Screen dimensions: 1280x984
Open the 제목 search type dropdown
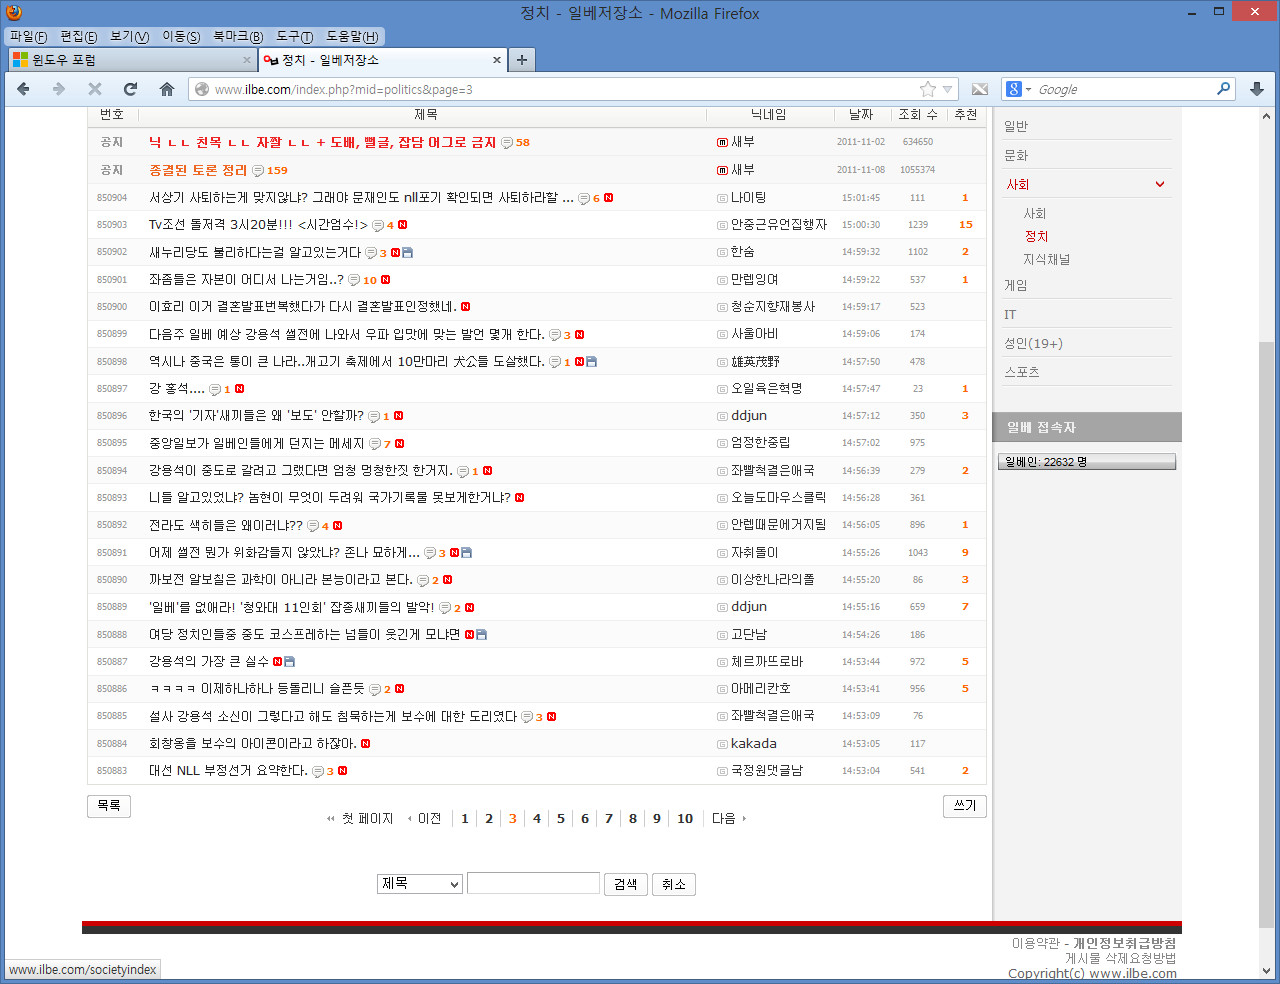(x=420, y=884)
